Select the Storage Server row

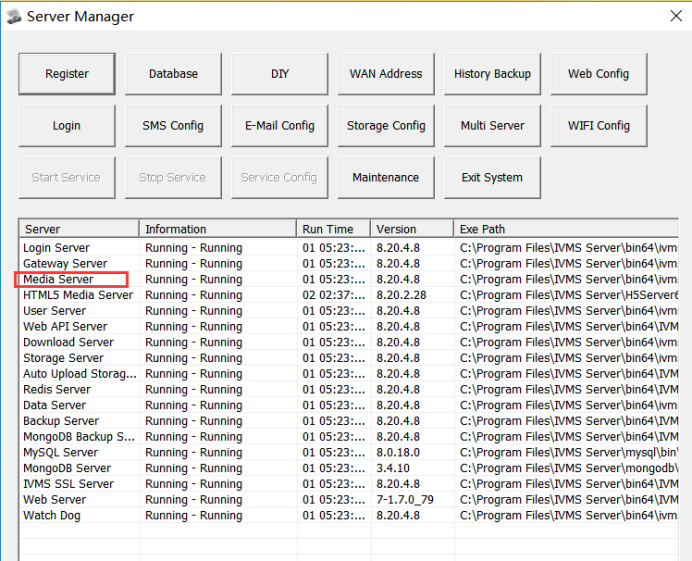[349, 358]
